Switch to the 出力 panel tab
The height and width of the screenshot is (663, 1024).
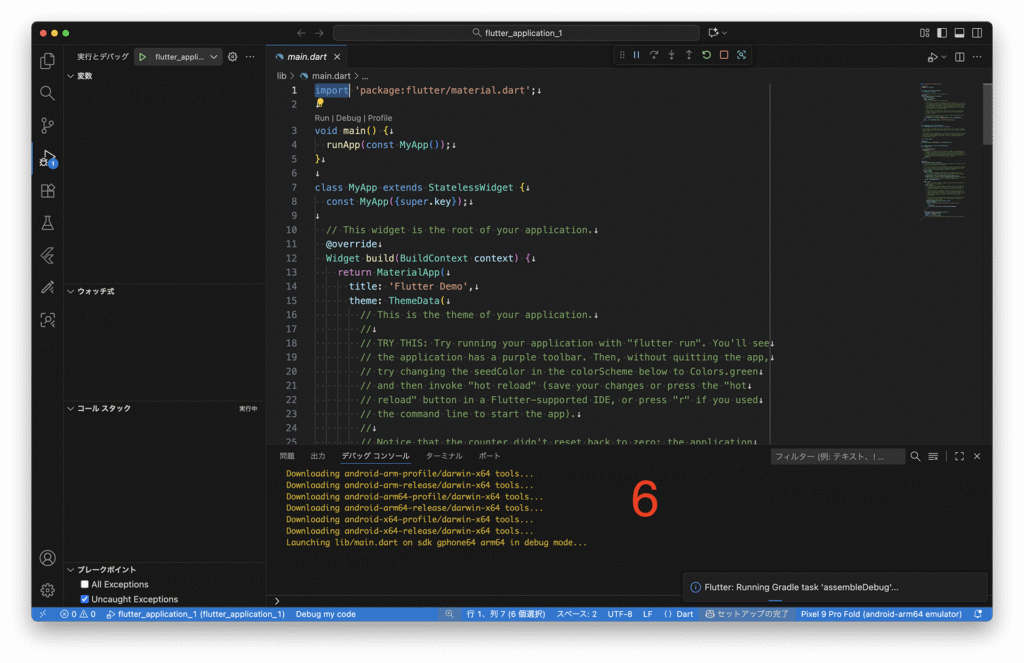point(318,456)
